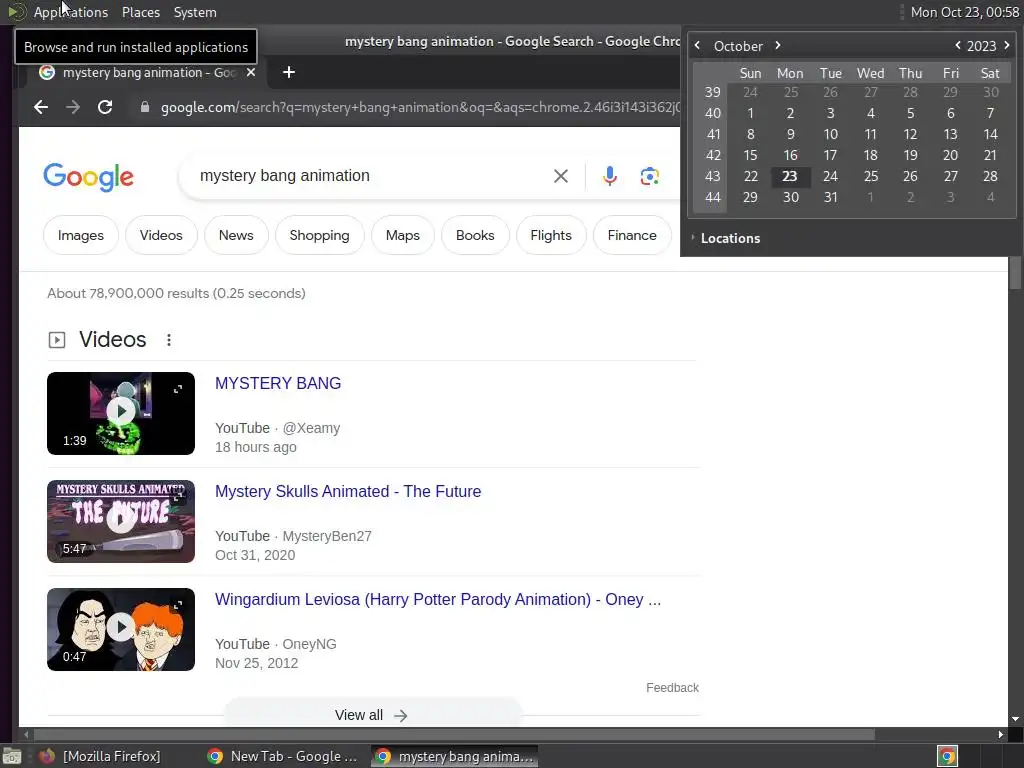
Task: Select October 23 in the calendar
Action: [790, 176]
